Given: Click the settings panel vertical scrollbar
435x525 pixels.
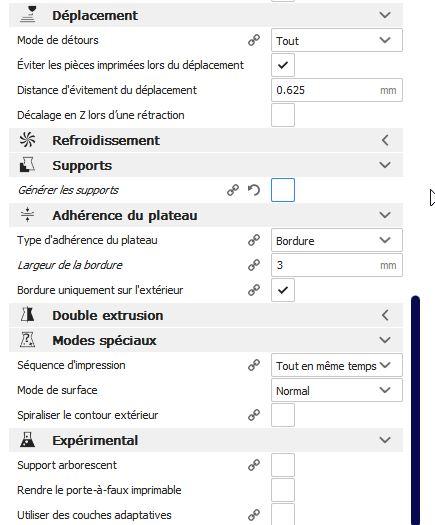Looking at the screenshot, I should click(416, 410).
